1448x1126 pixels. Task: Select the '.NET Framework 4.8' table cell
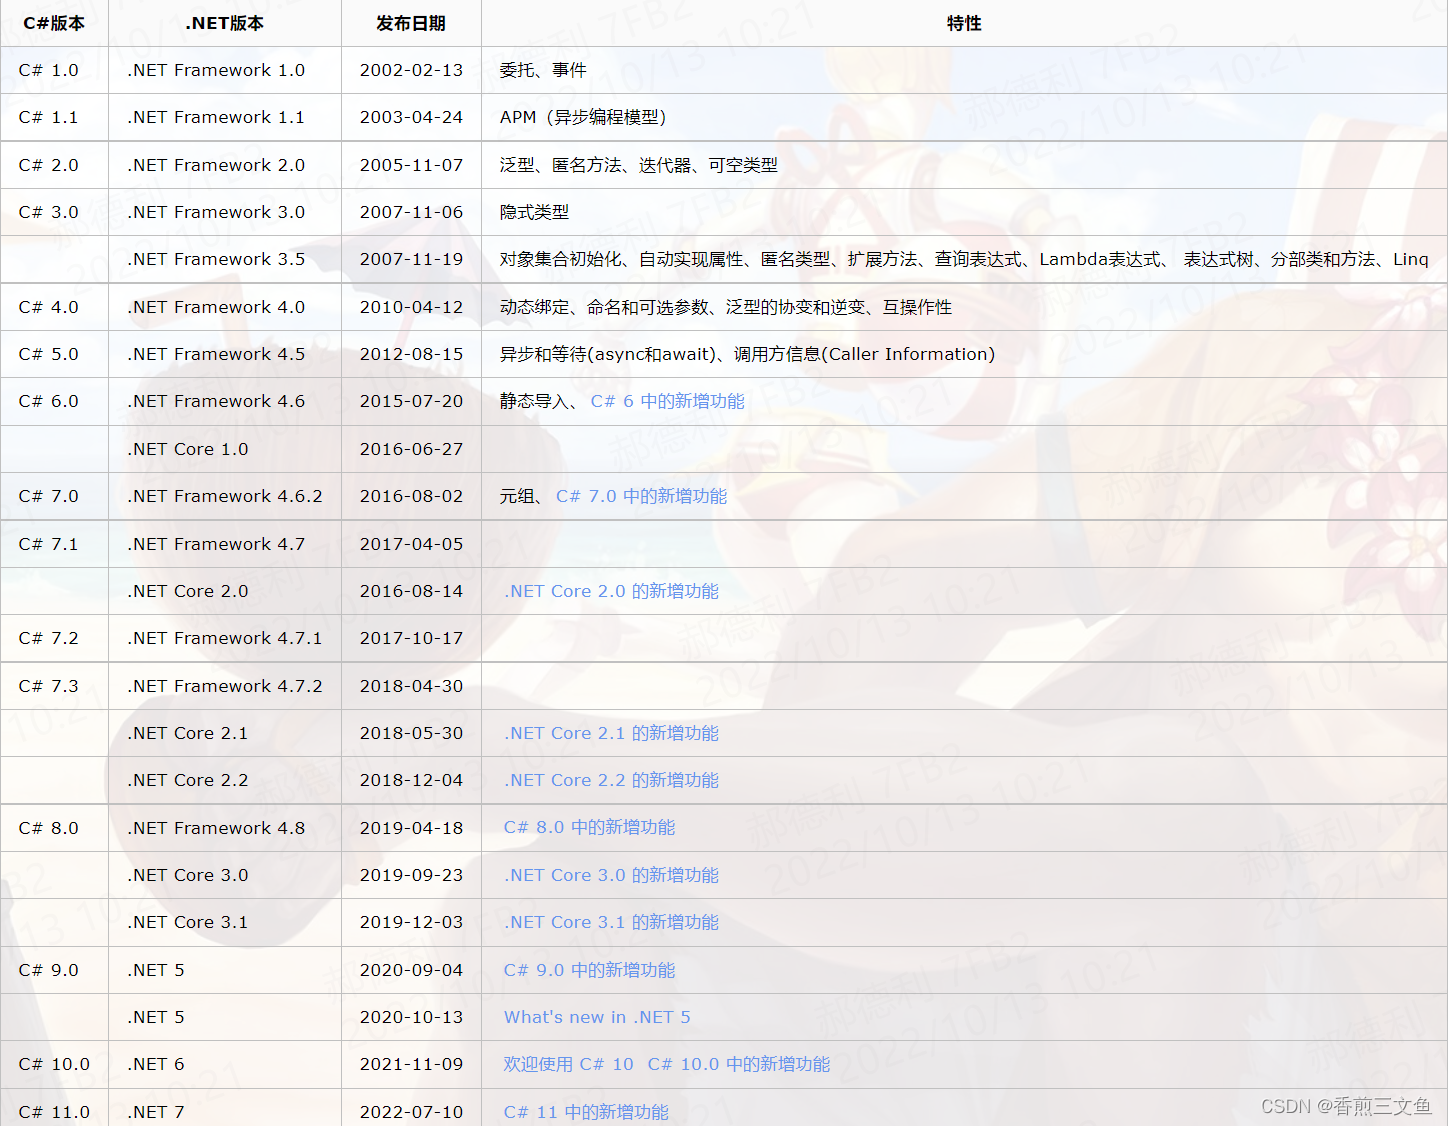click(x=215, y=827)
